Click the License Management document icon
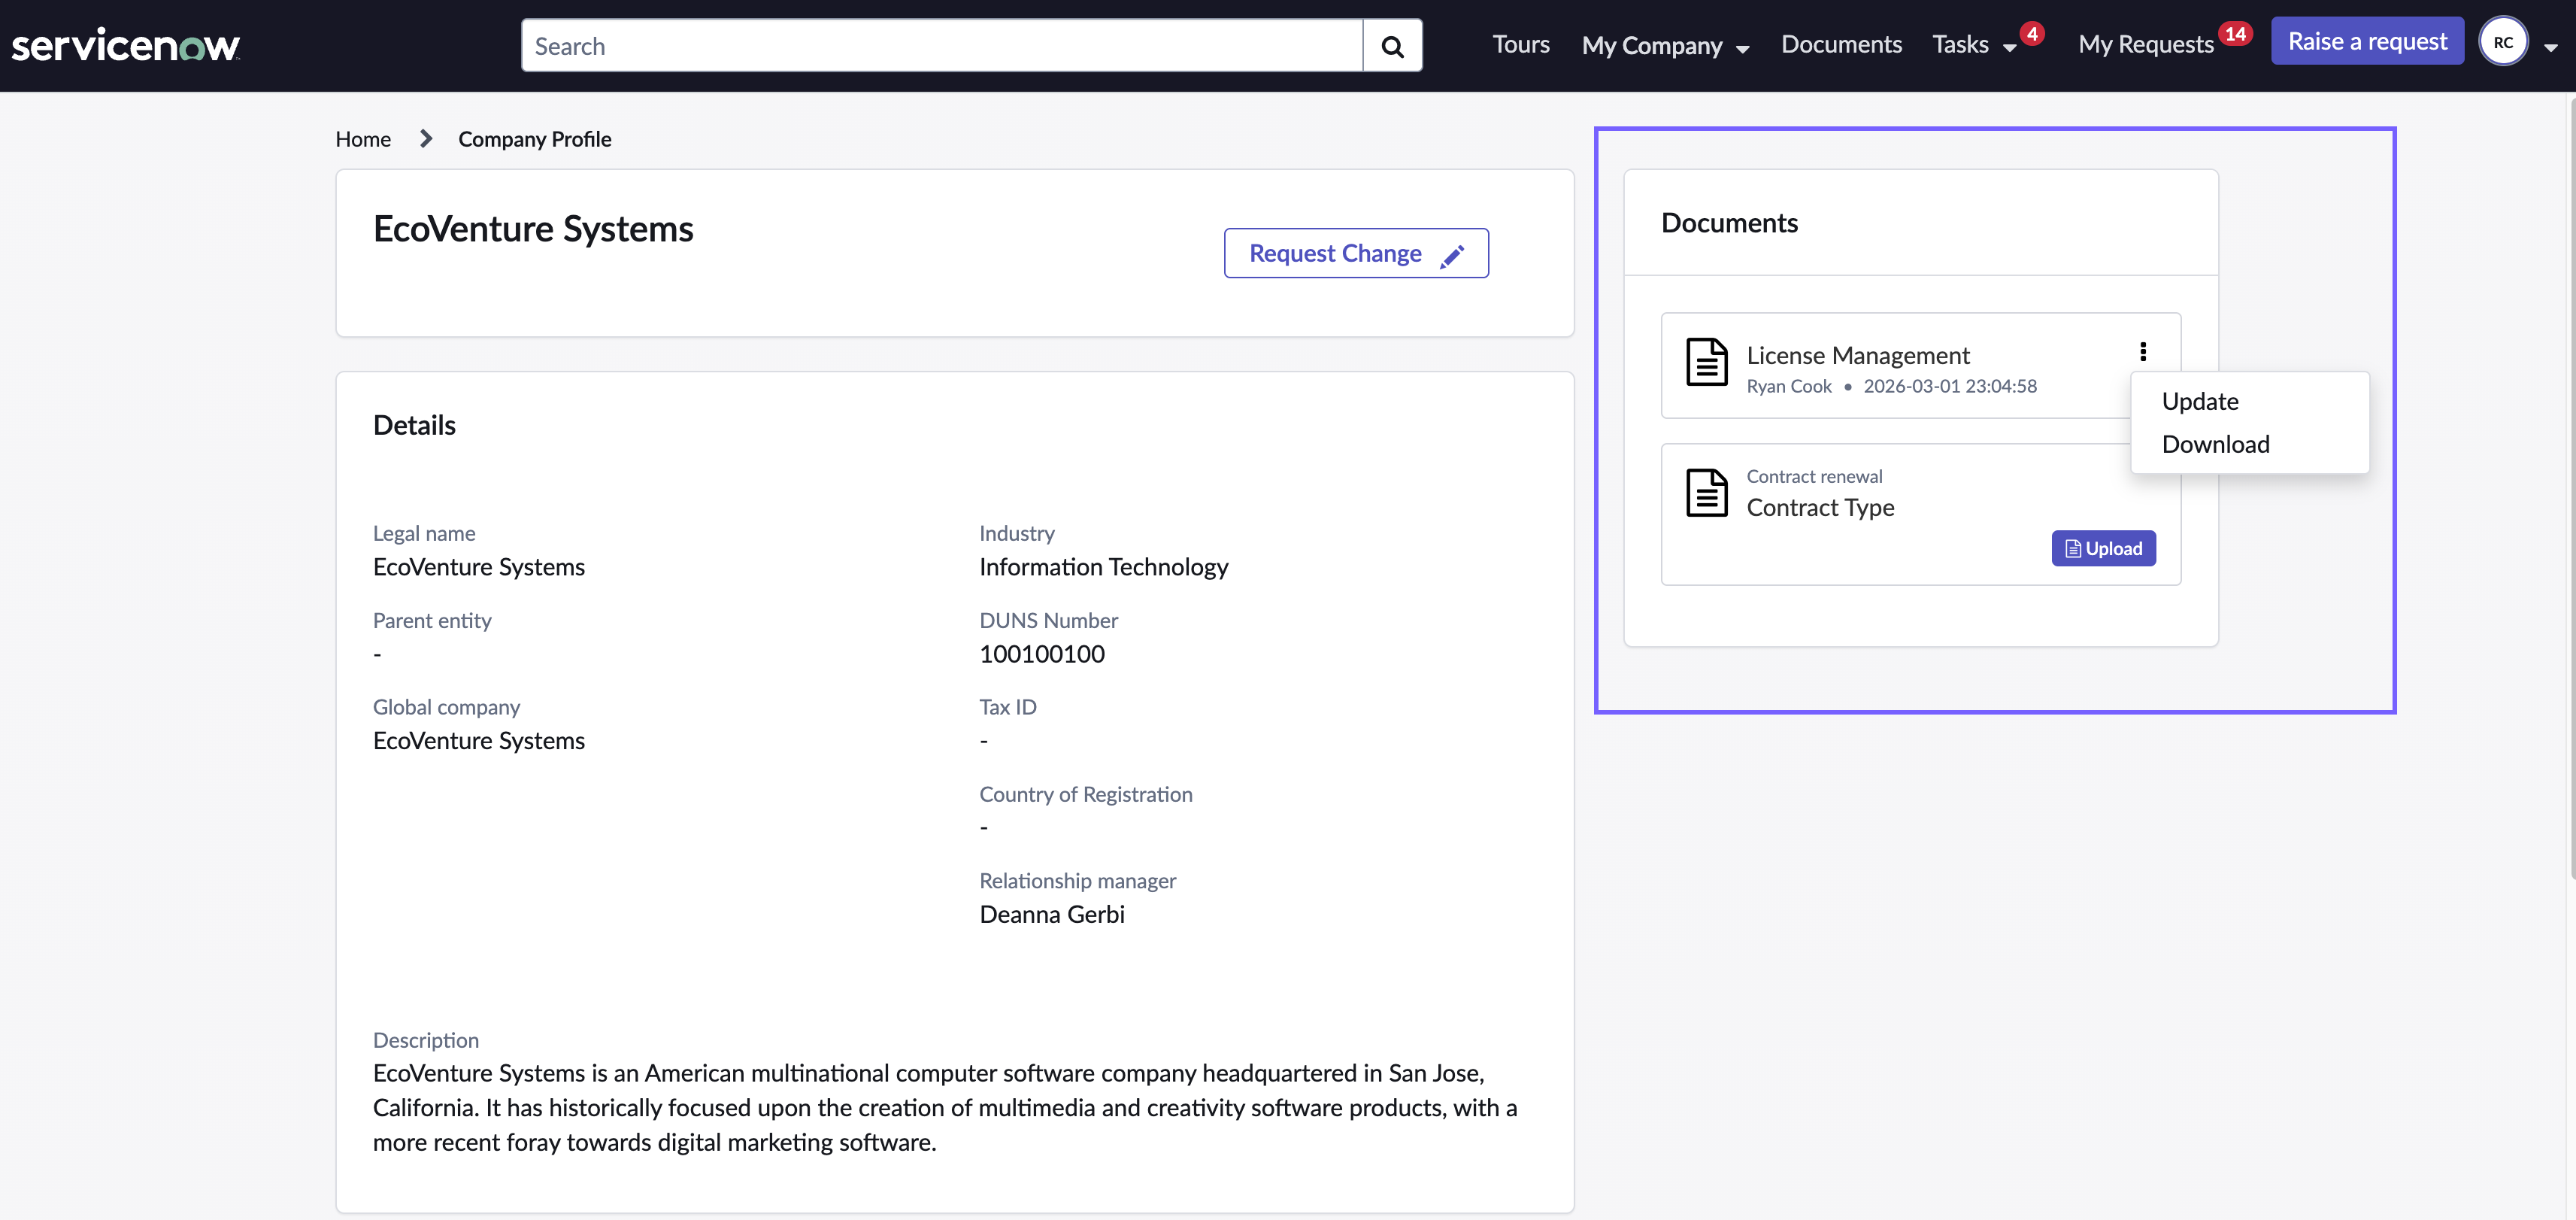 [1706, 362]
